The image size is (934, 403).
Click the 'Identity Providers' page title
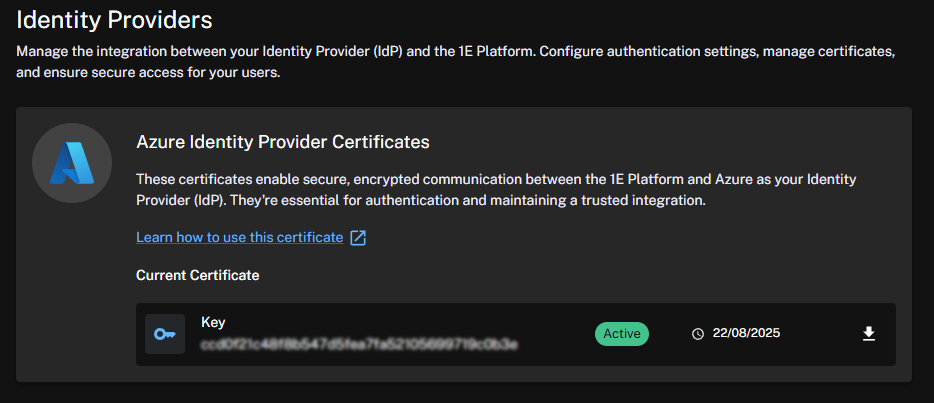tap(114, 18)
